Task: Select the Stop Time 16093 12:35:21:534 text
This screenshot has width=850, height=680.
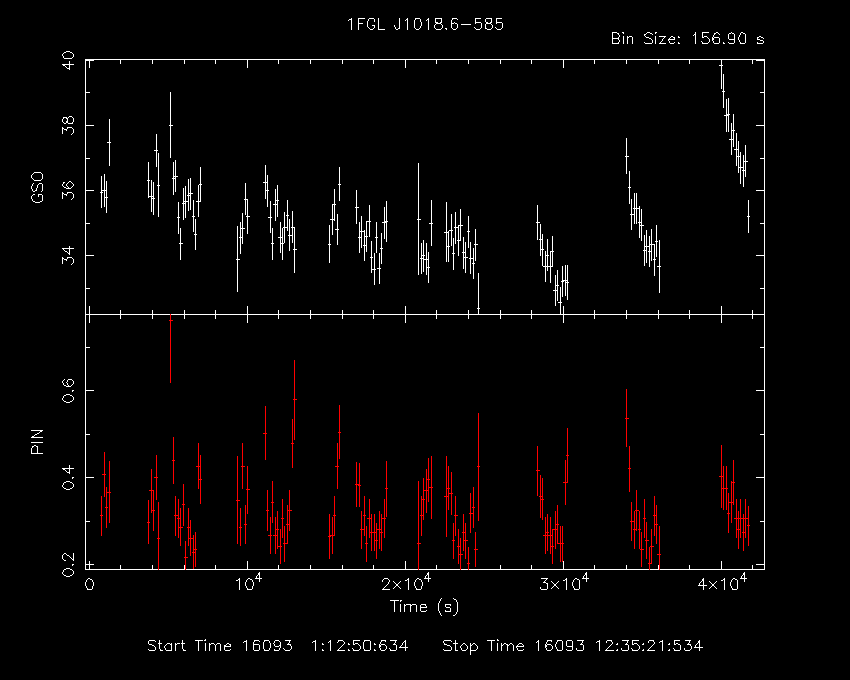Action: [x=572, y=646]
